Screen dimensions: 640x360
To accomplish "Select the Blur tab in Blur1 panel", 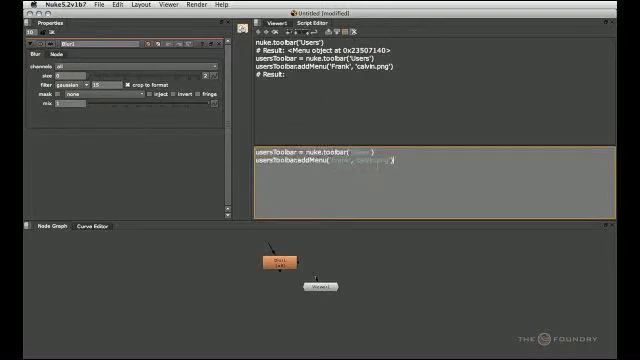I will tap(36, 54).
